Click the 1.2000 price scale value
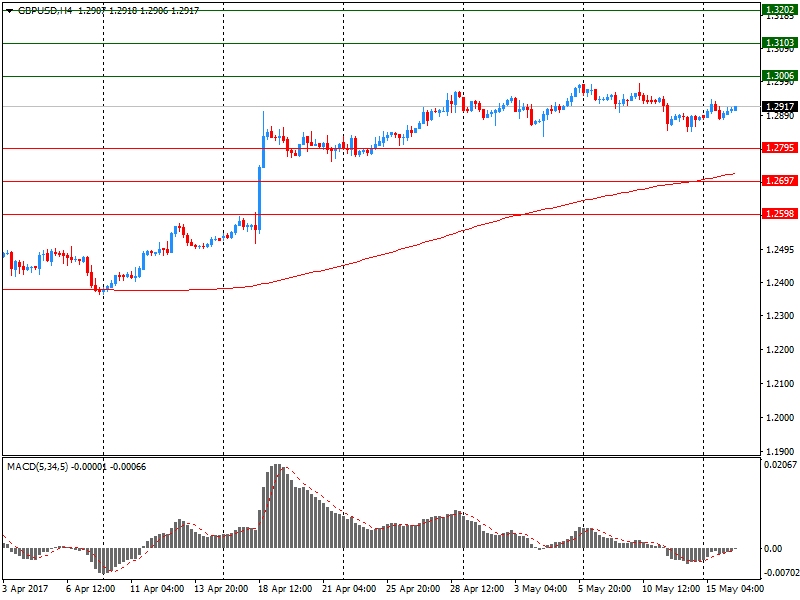 [x=780, y=417]
